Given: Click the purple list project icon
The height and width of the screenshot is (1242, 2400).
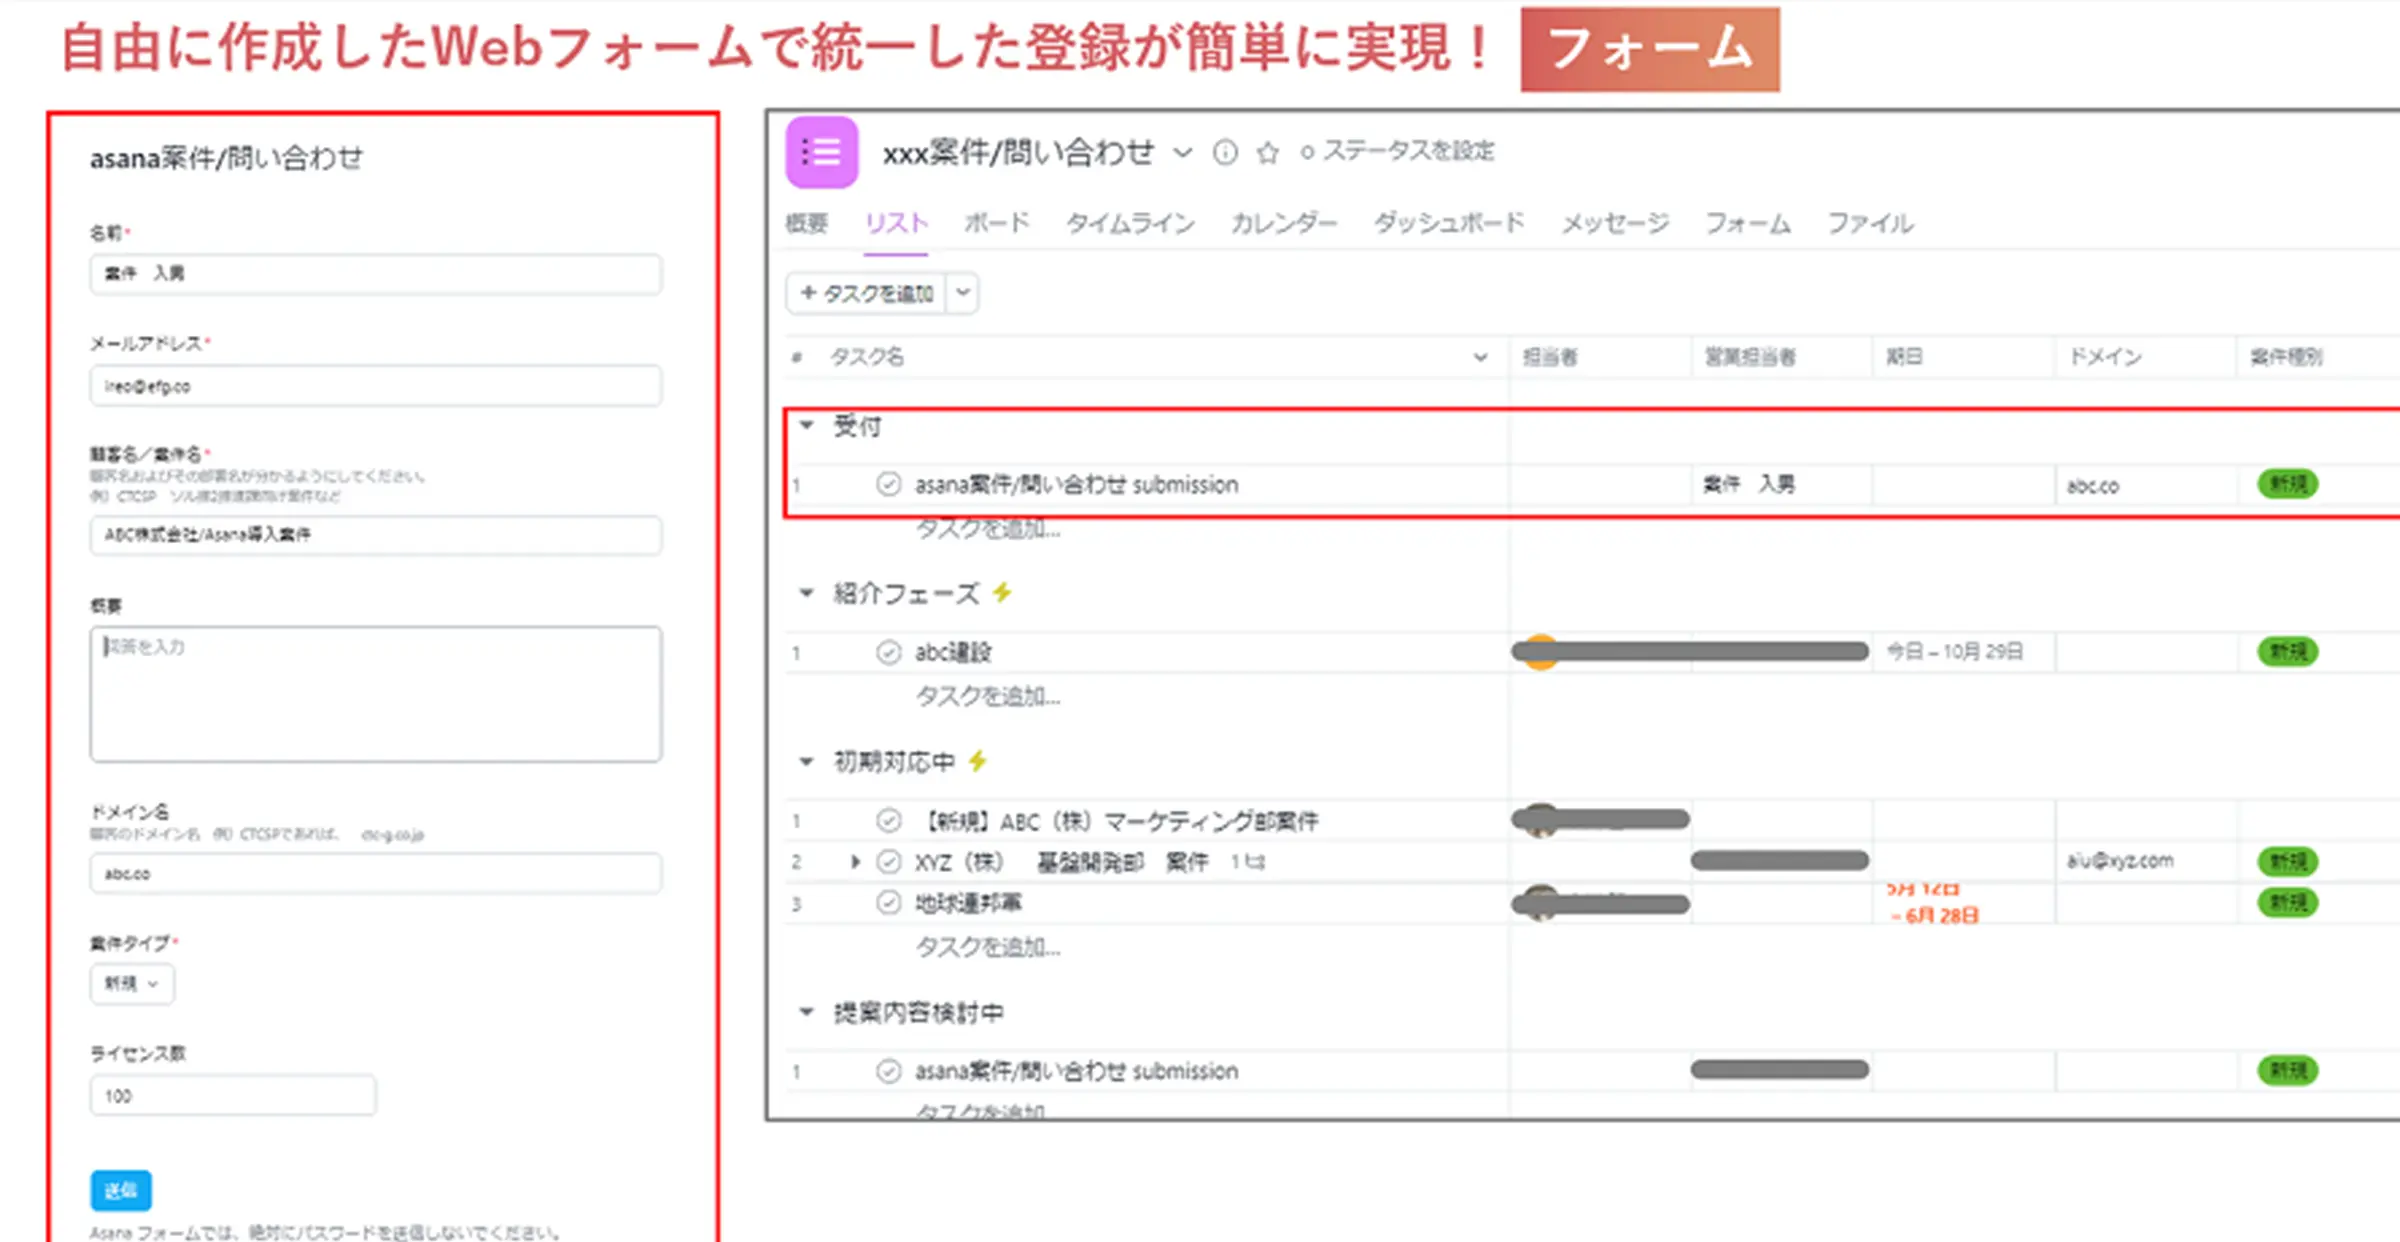Looking at the screenshot, I should coord(821,152).
